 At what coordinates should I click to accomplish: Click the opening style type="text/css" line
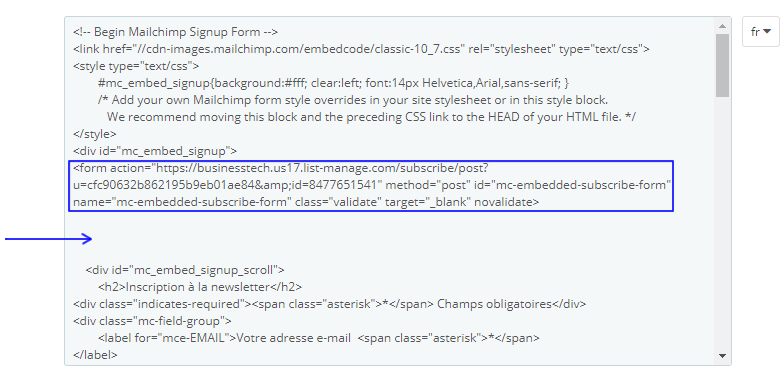136,66
